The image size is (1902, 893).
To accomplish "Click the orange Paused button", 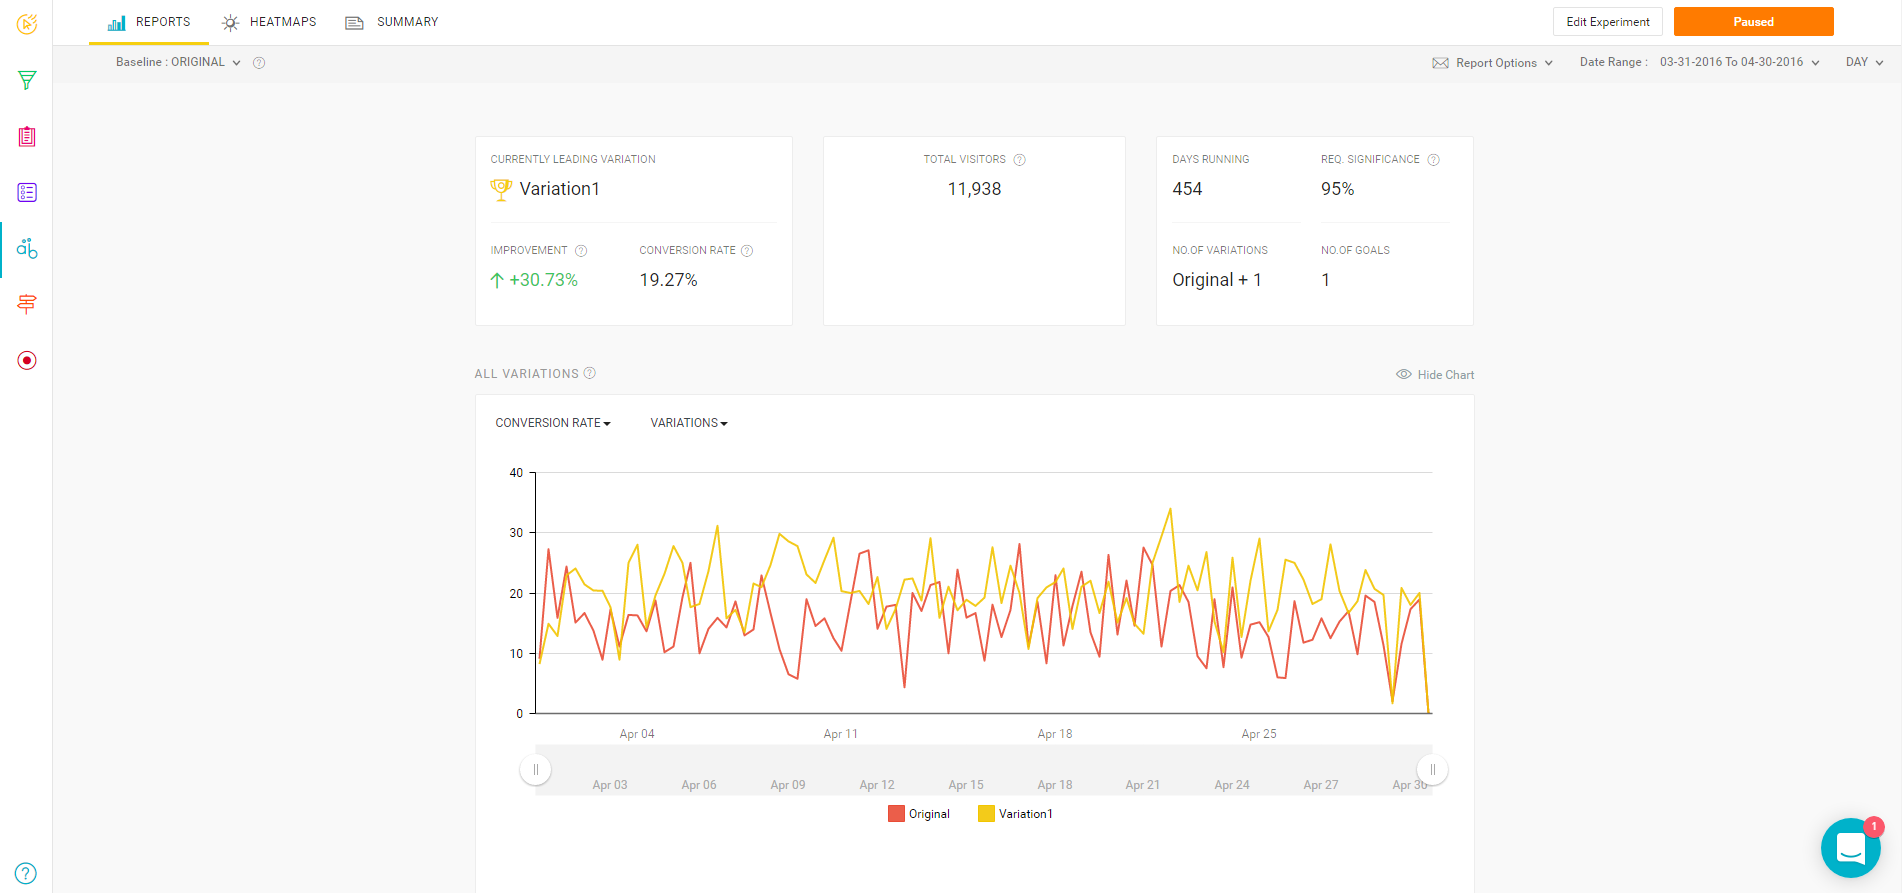I will pos(1753,22).
